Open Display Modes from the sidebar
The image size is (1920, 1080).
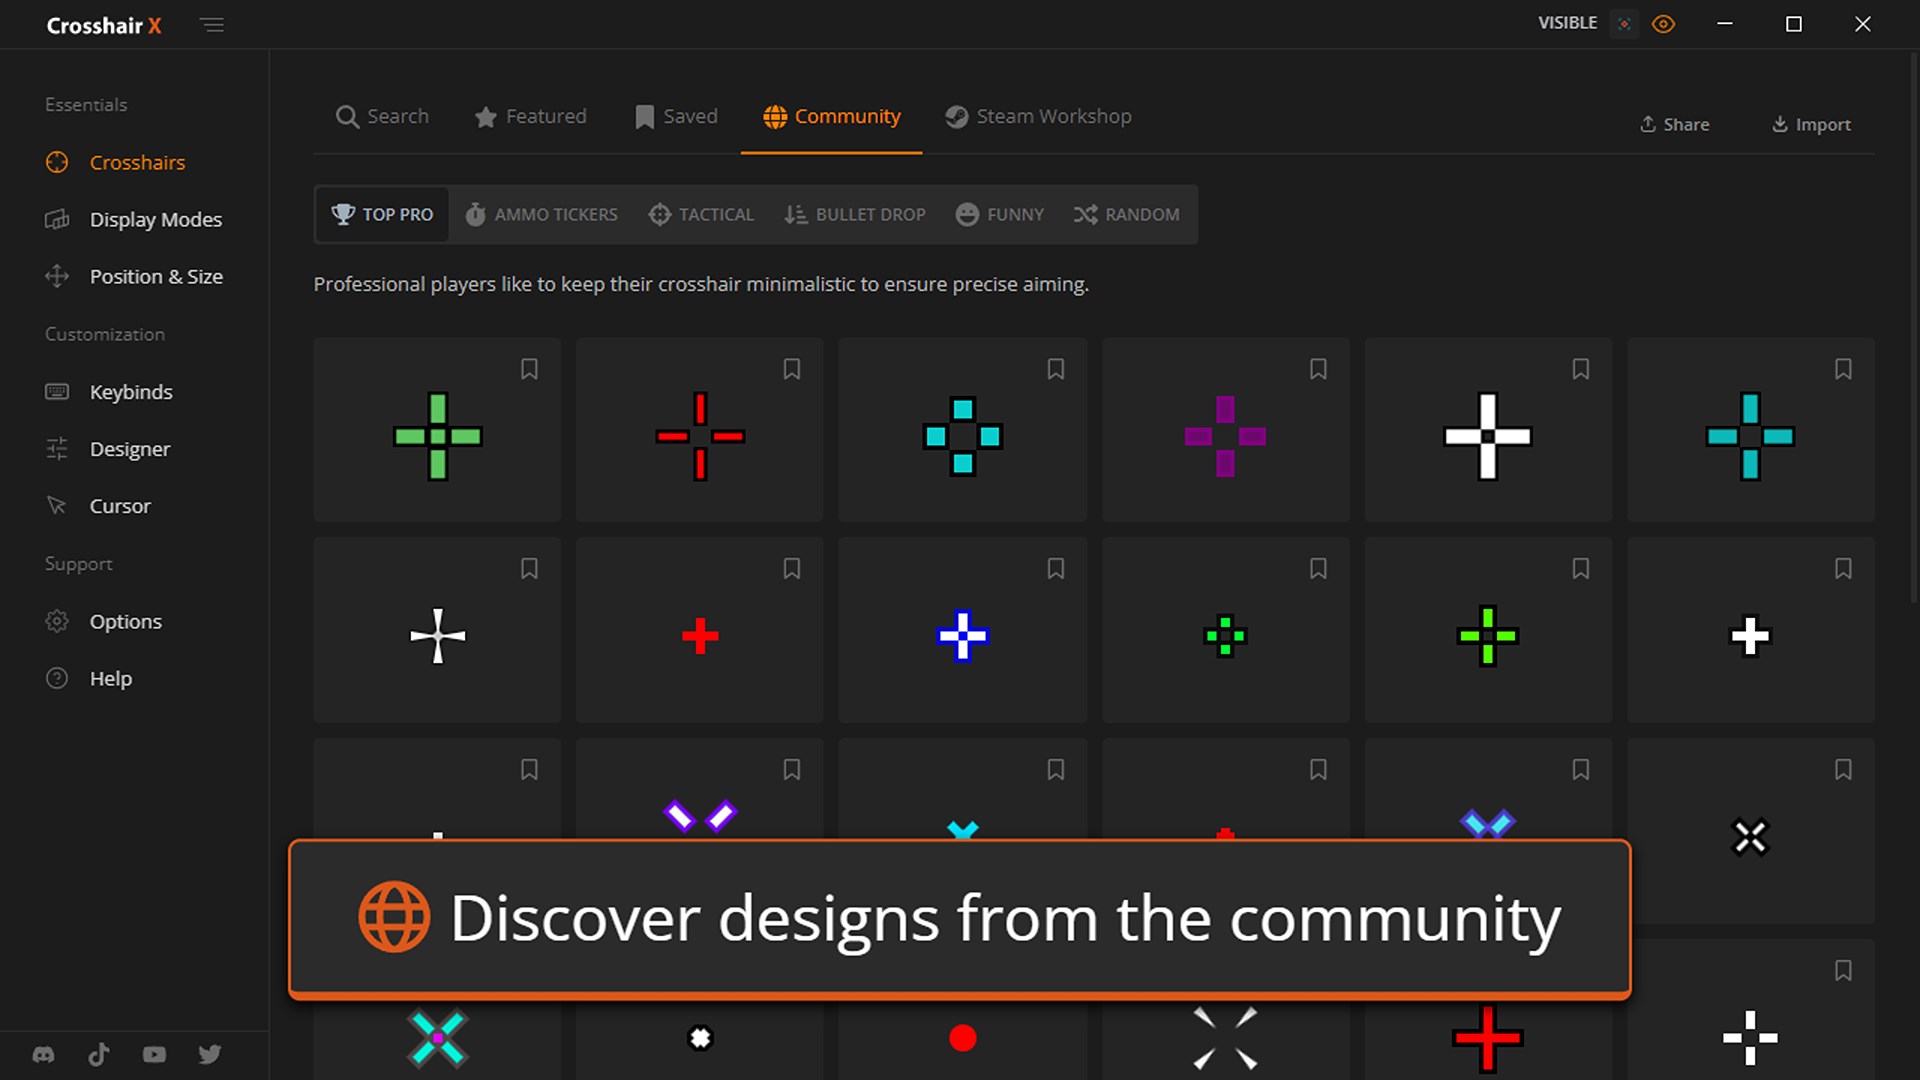click(x=155, y=219)
